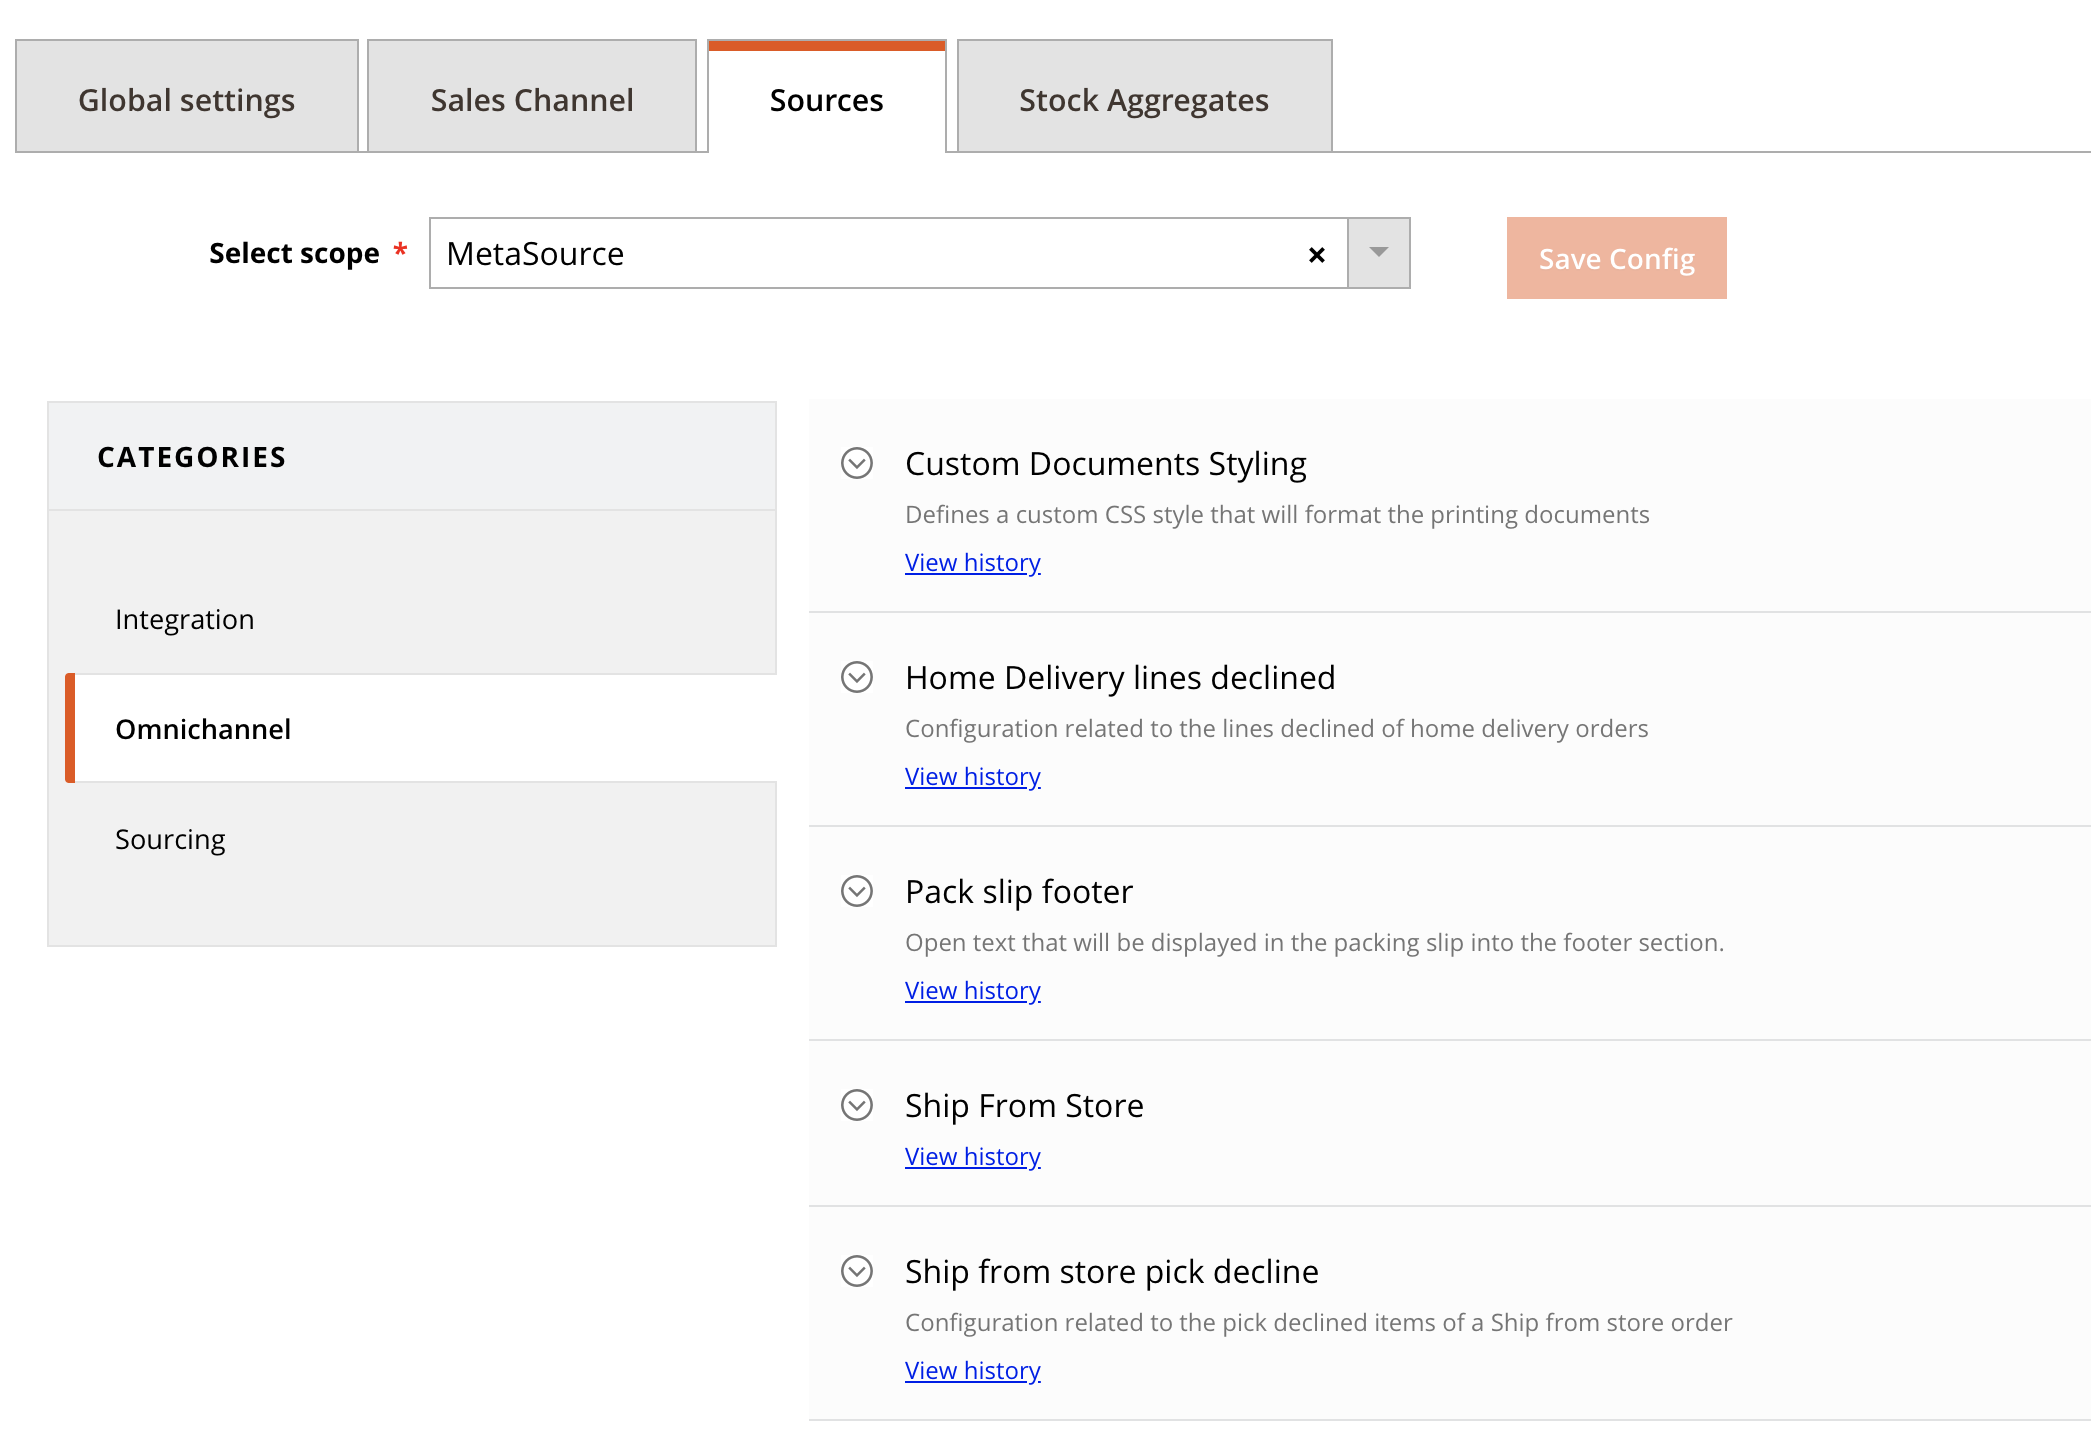This screenshot has width=2091, height=1455.
Task: Click the Select scope label
Action: [294, 253]
